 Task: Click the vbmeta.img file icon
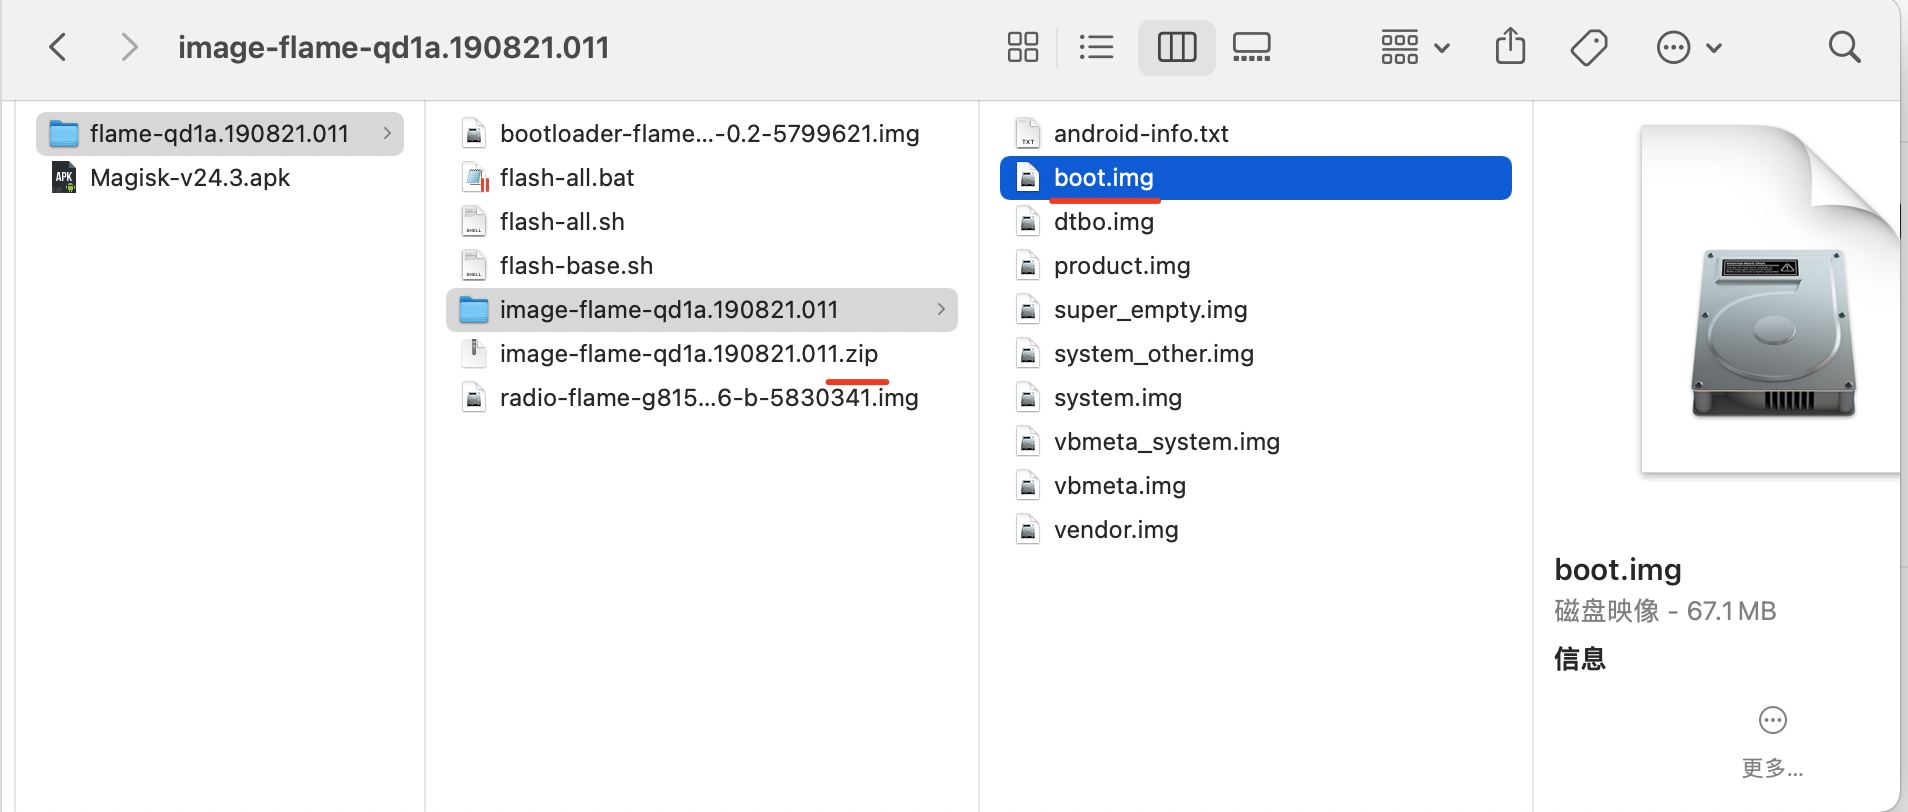pyautogui.click(x=1028, y=486)
